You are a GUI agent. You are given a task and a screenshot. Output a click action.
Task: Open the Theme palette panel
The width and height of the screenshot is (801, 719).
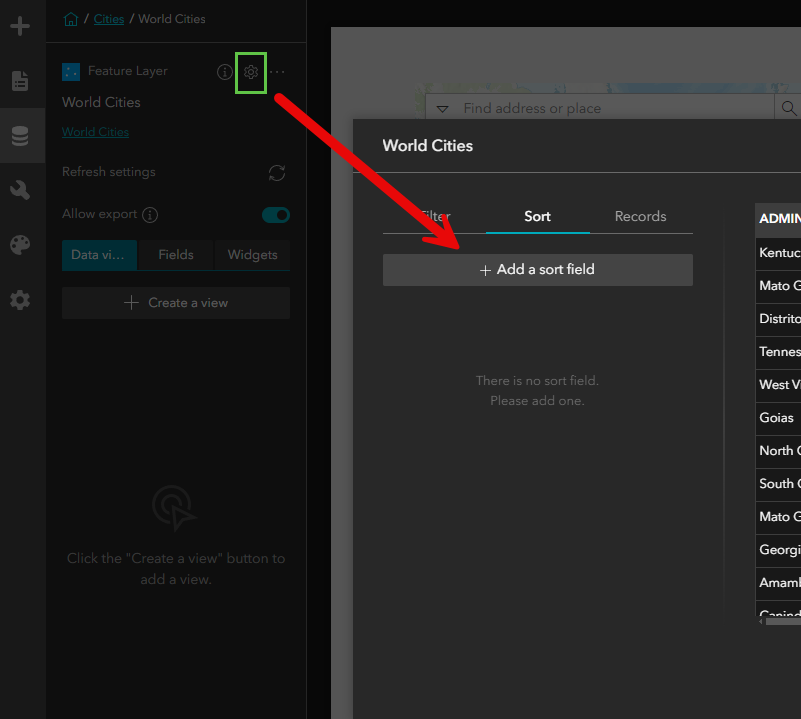22,244
